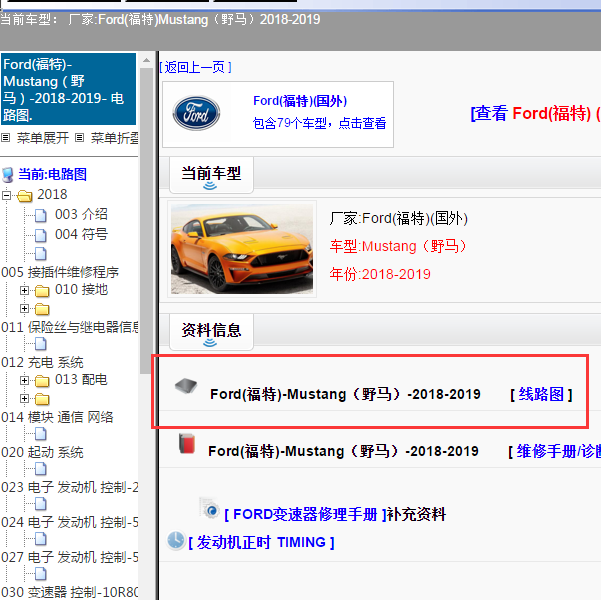Click the 菜单折叠 list icon
Screen dimensions: 601x600
79,138
